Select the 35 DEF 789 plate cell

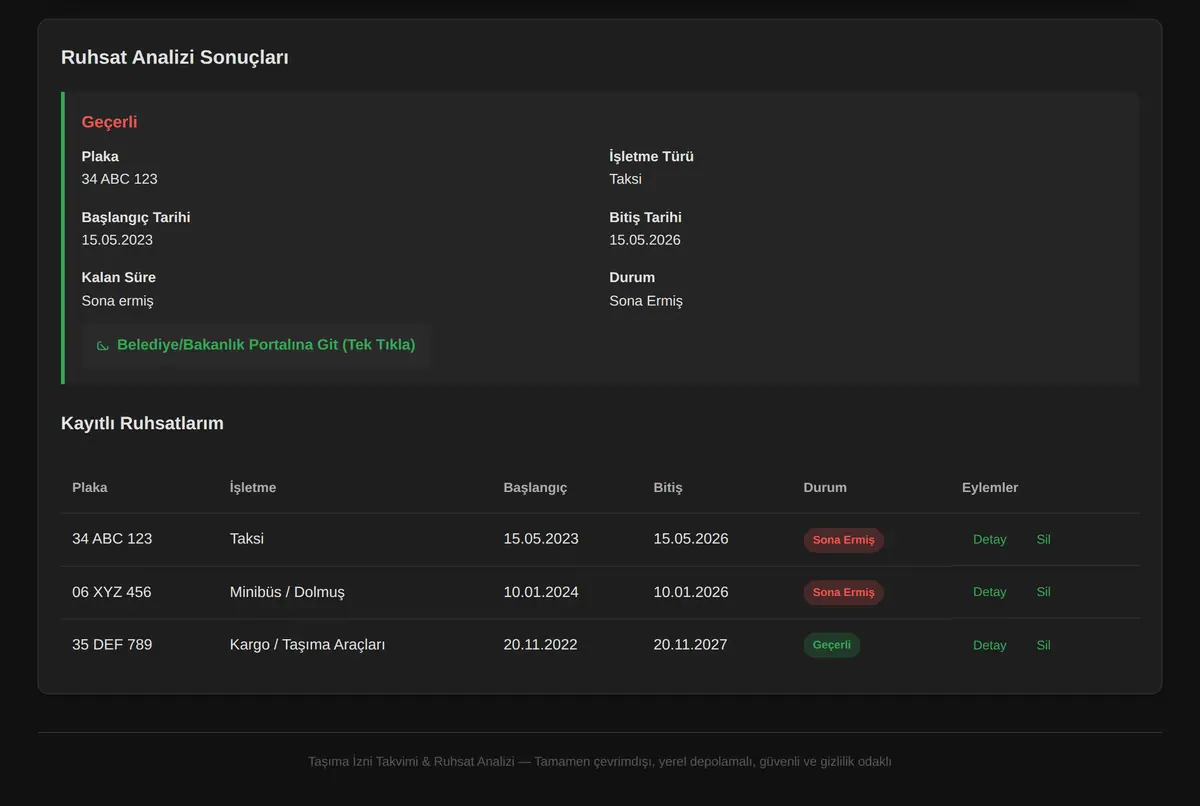(112, 645)
